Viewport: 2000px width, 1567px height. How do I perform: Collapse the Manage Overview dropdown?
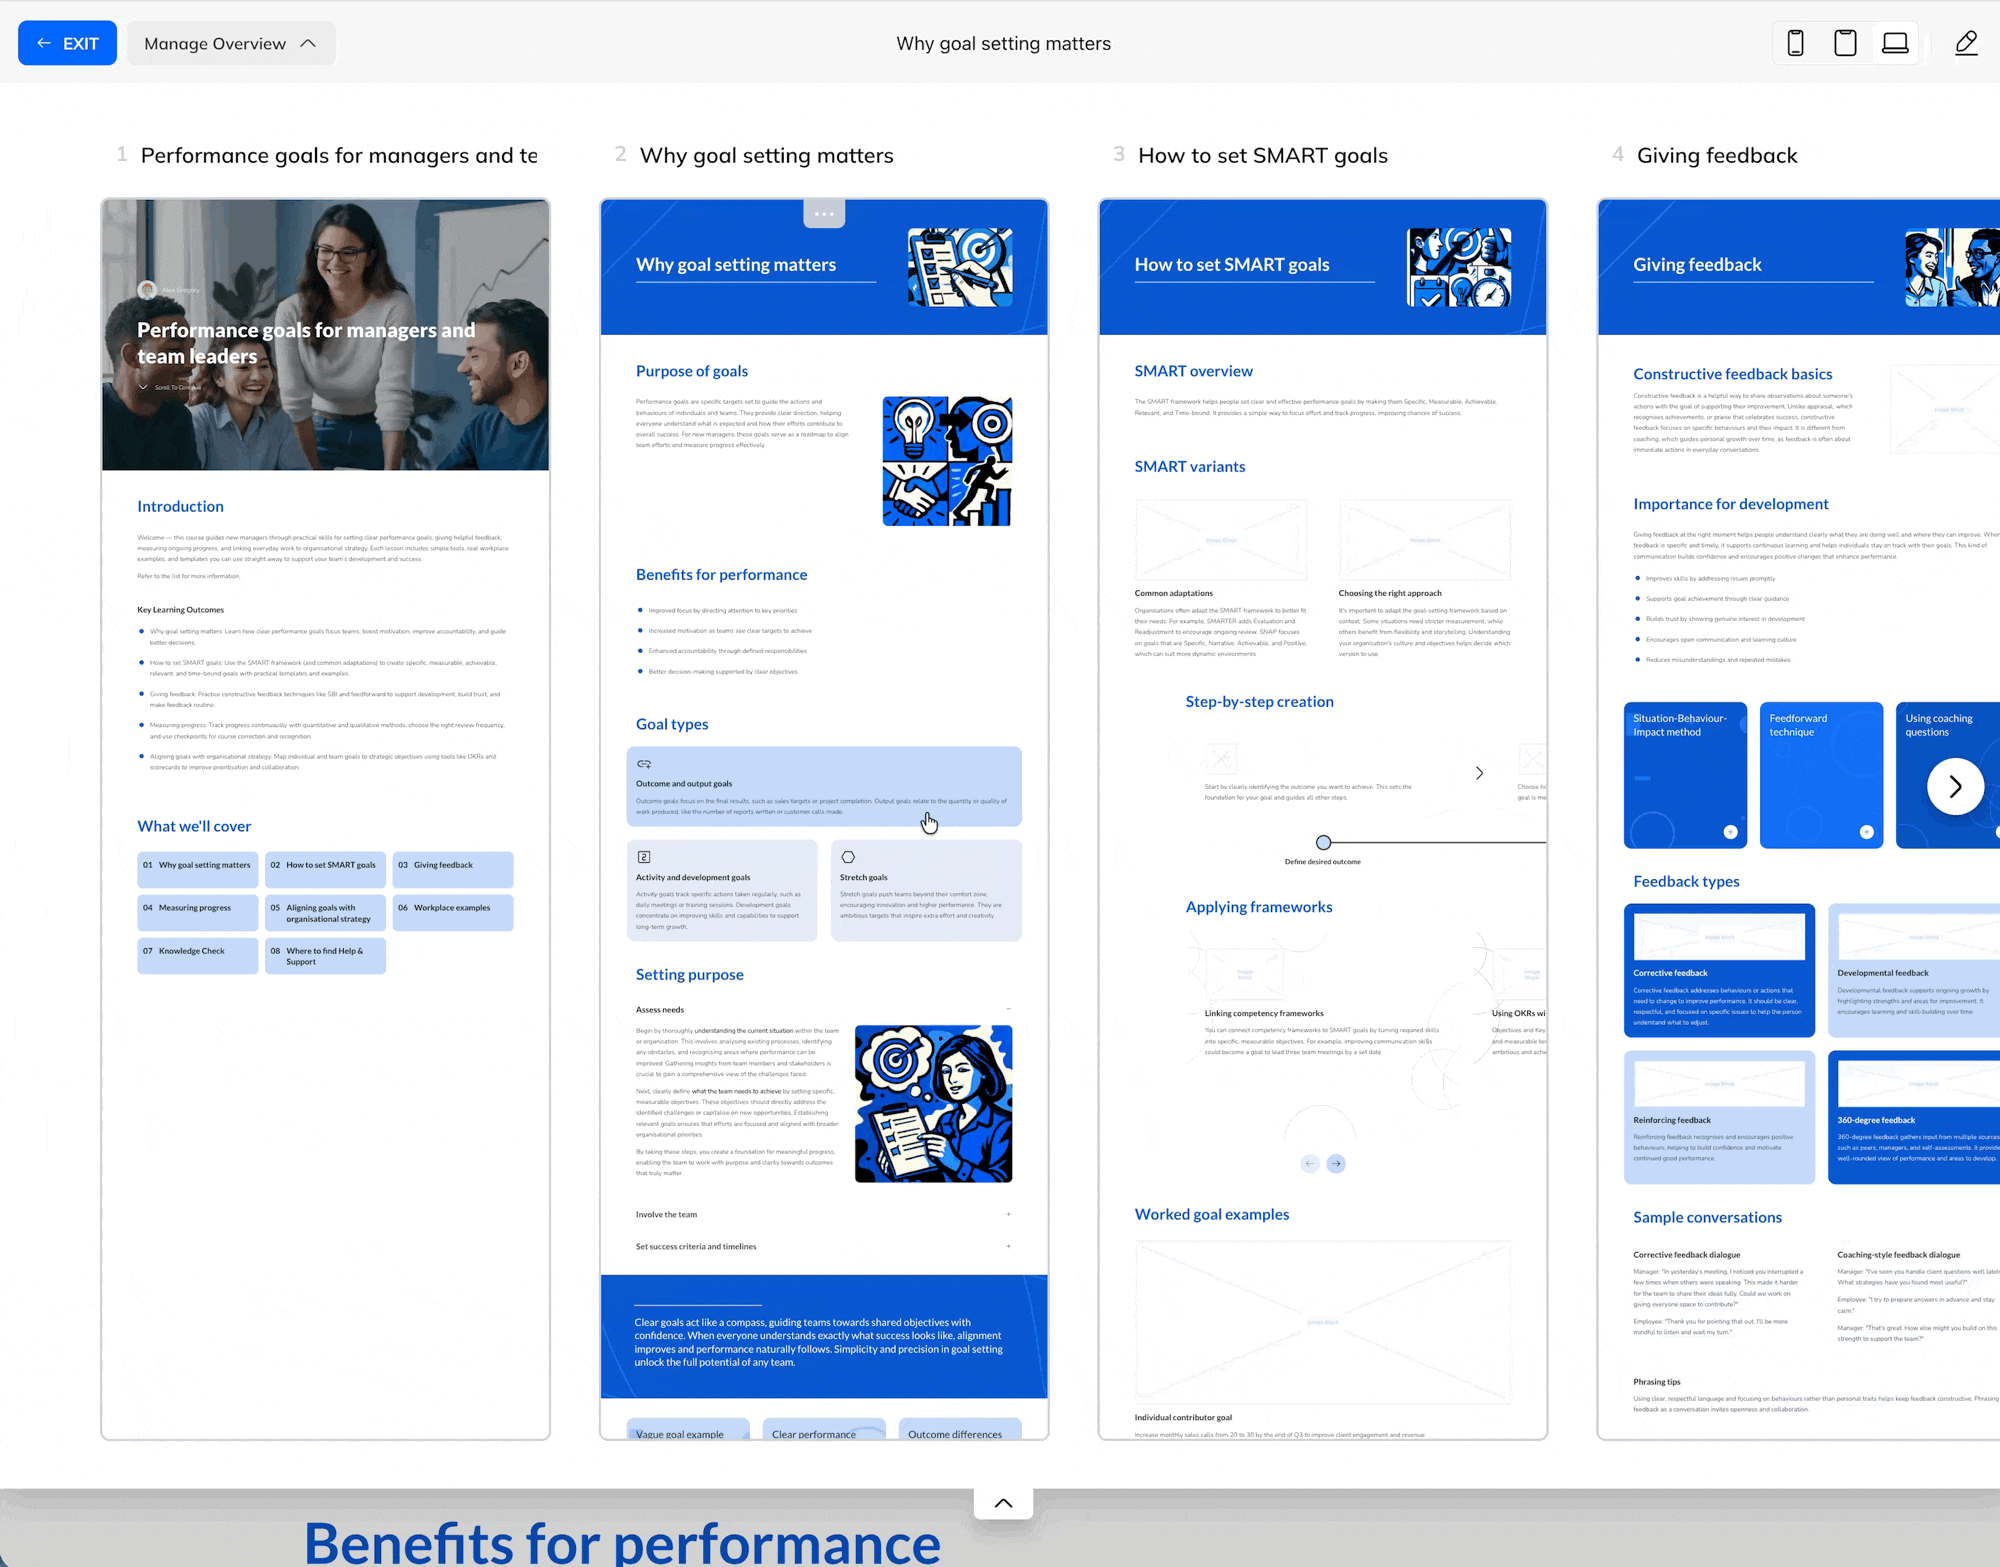tap(230, 43)
